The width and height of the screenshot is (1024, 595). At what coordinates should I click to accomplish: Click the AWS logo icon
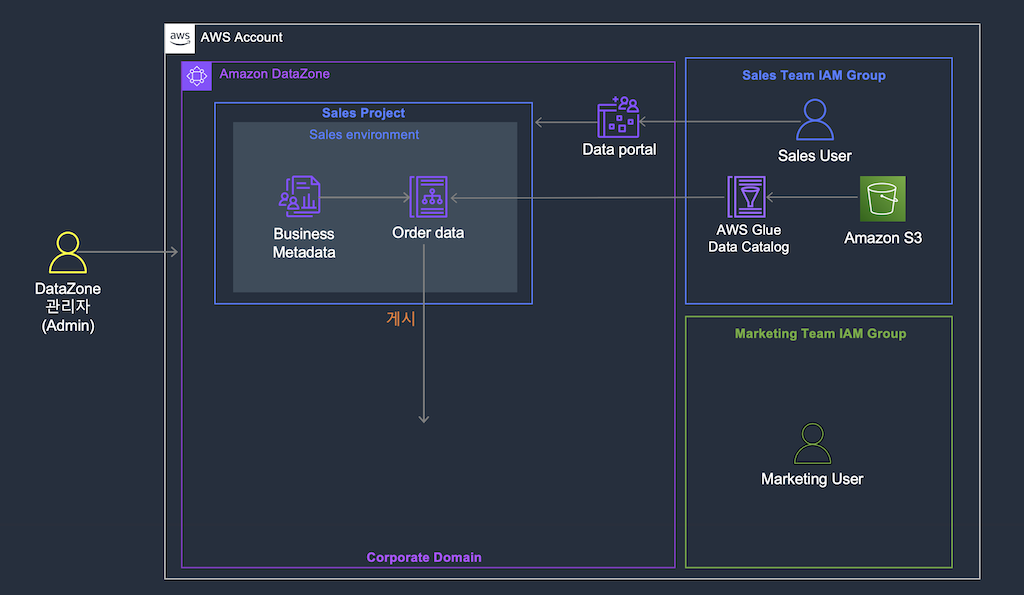[180, 38]
